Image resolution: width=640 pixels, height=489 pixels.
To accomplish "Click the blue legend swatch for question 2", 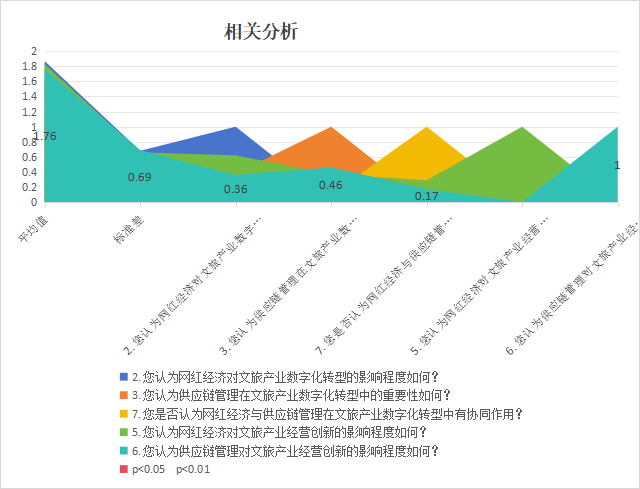I will click(x=124, y=378).
